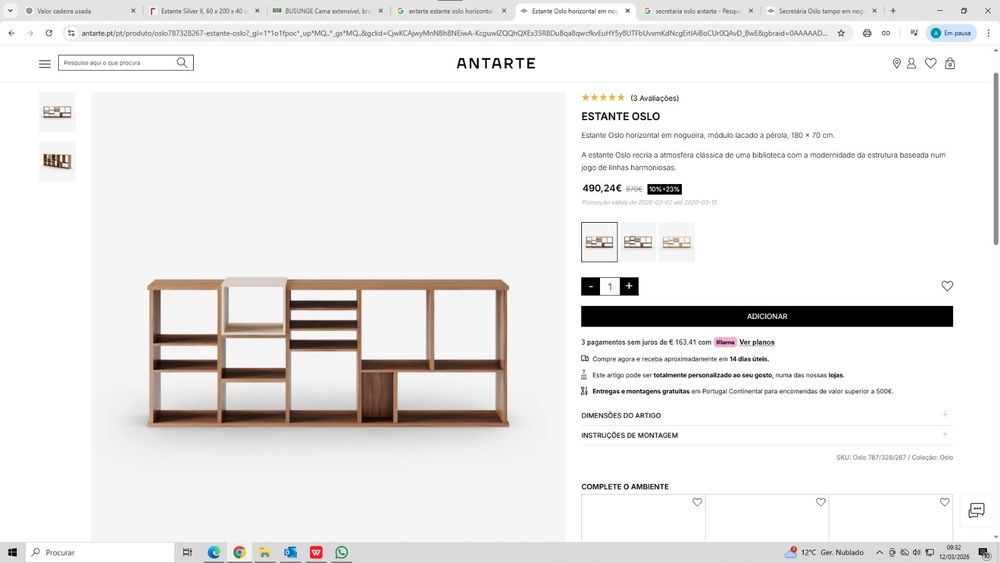Click the profile Em pausa button
This screenshot has height=563, width=1000.
(x=951, y=33)
